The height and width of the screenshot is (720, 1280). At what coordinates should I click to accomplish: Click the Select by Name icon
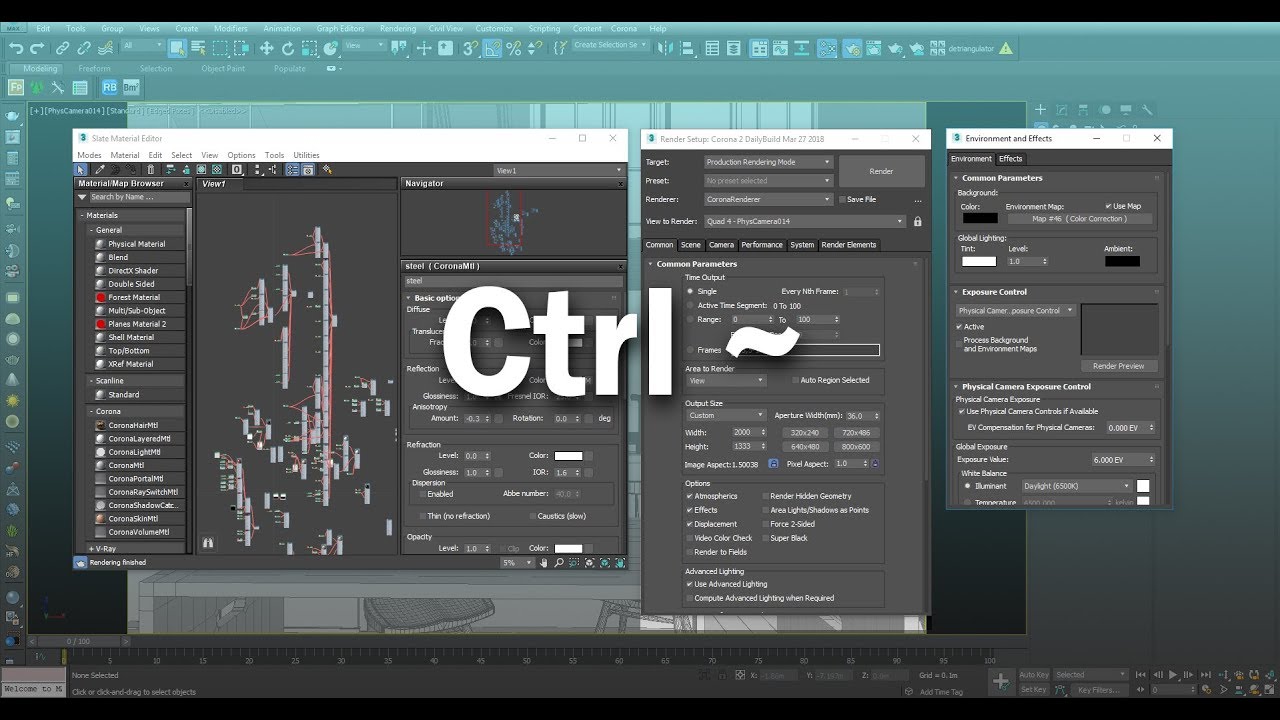pos(198,48)
